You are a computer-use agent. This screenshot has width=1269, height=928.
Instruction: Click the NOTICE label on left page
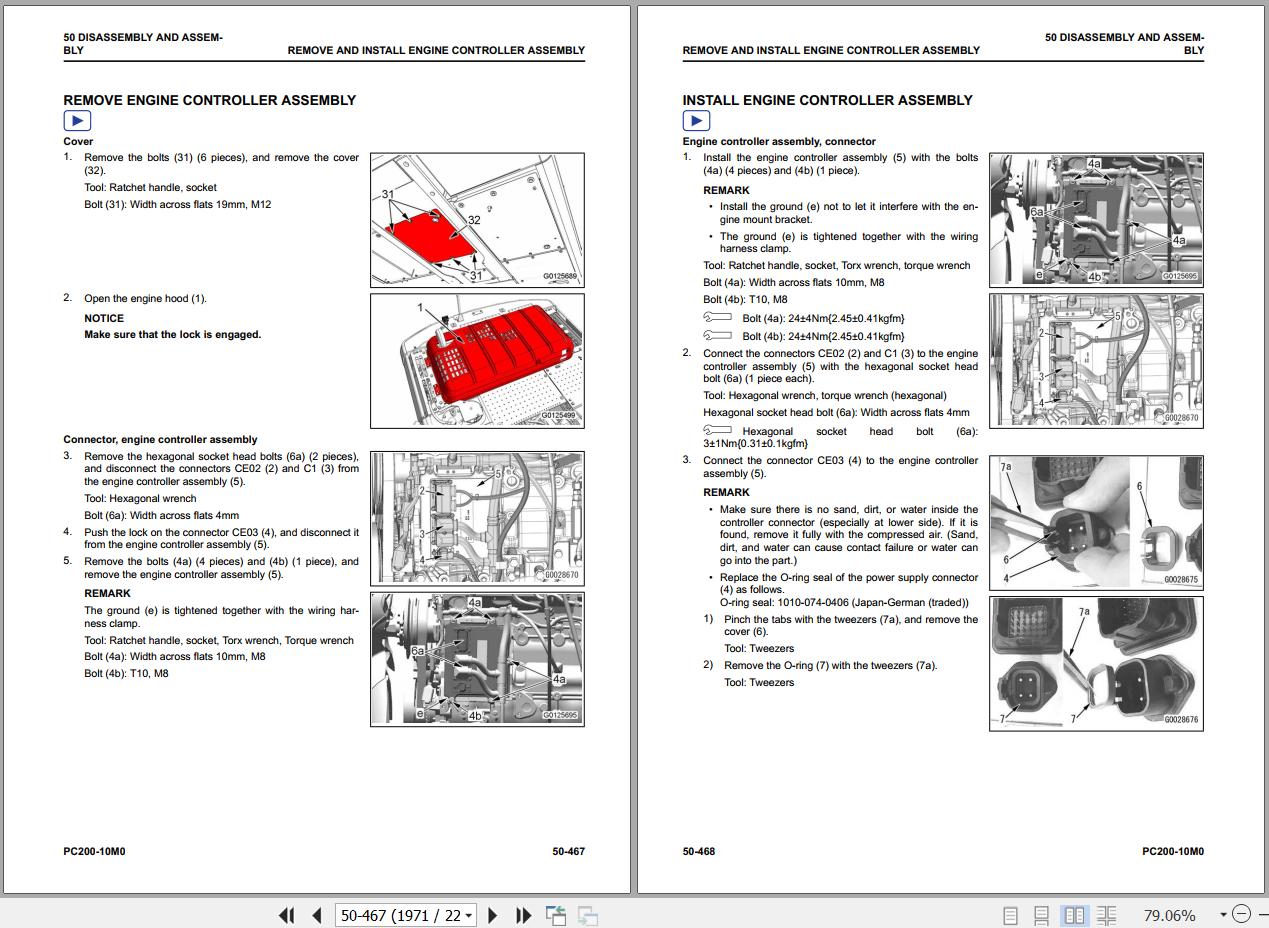pos(104,318)
